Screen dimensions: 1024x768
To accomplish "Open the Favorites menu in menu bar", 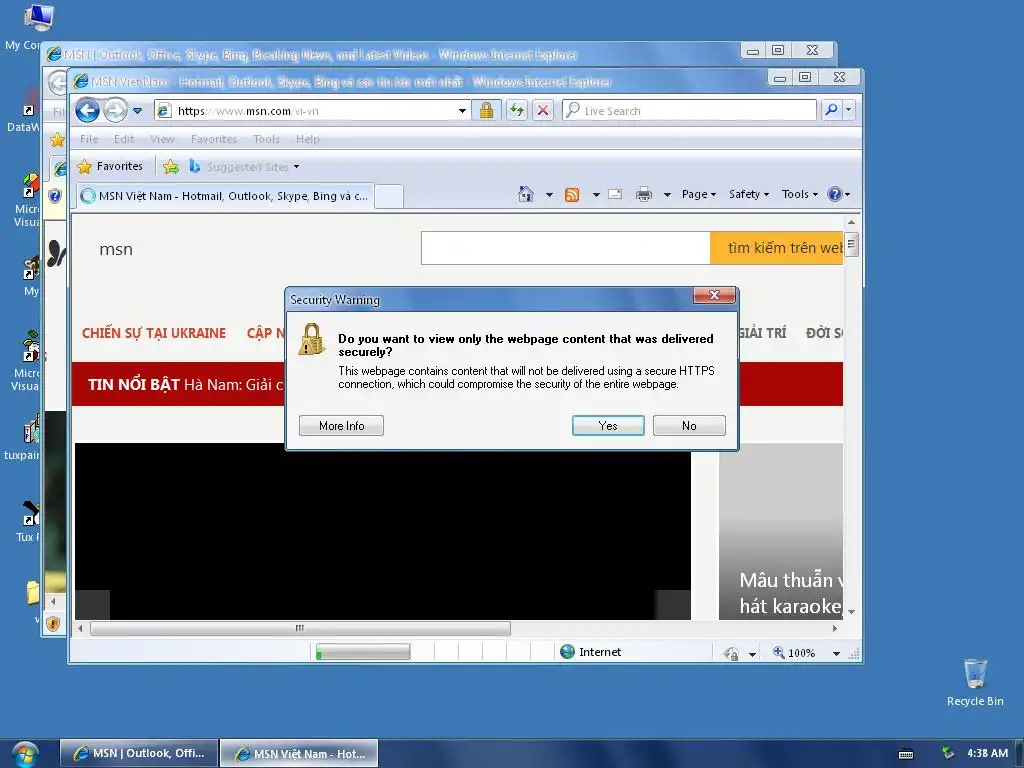I will click(x=214, y=139).
